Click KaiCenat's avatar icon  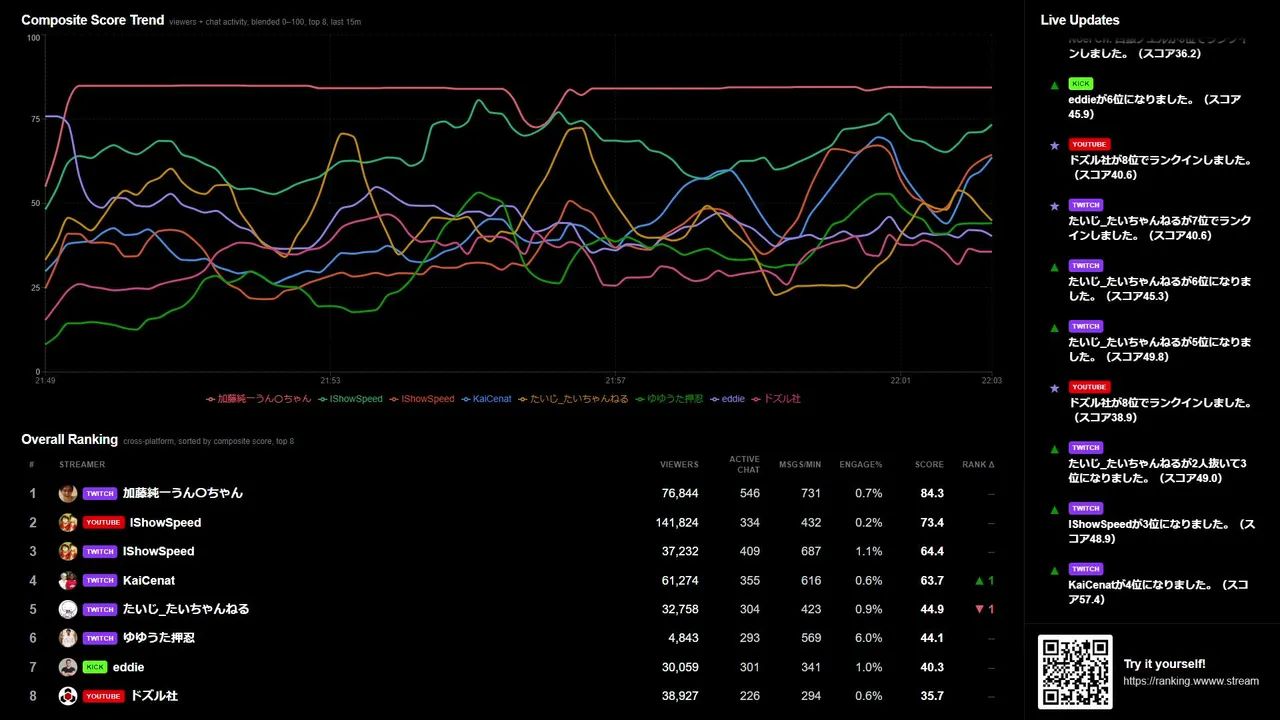coord(68,581)
